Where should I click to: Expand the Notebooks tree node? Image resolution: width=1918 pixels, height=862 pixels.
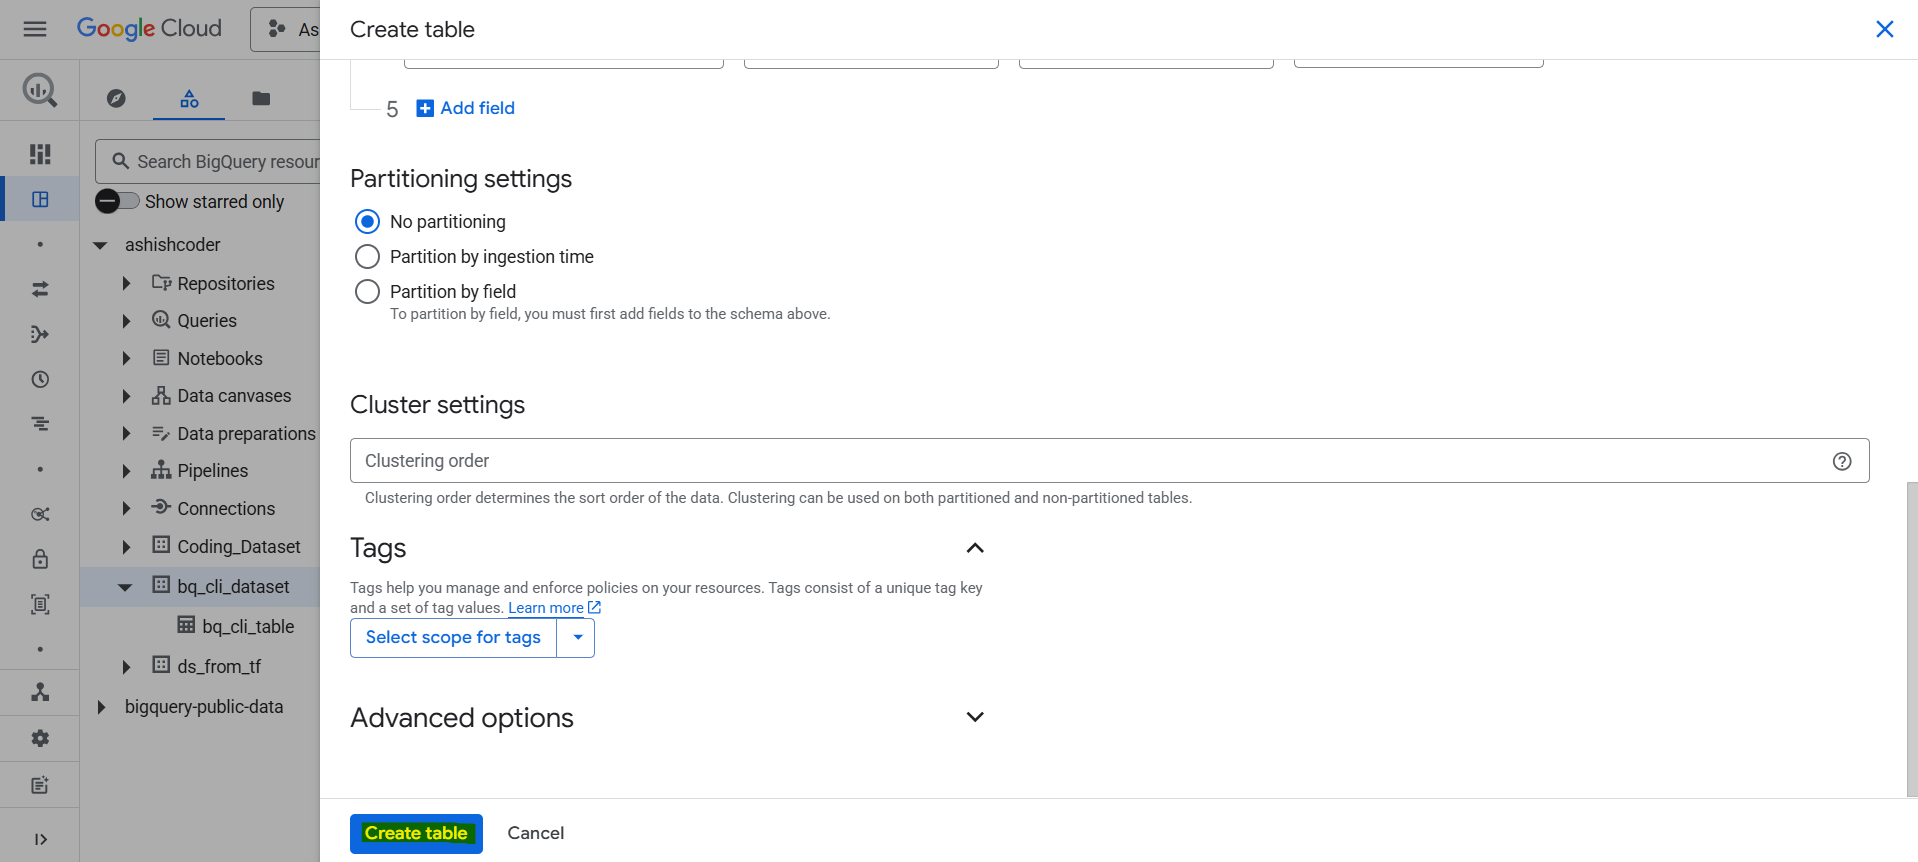coord(126,358)
